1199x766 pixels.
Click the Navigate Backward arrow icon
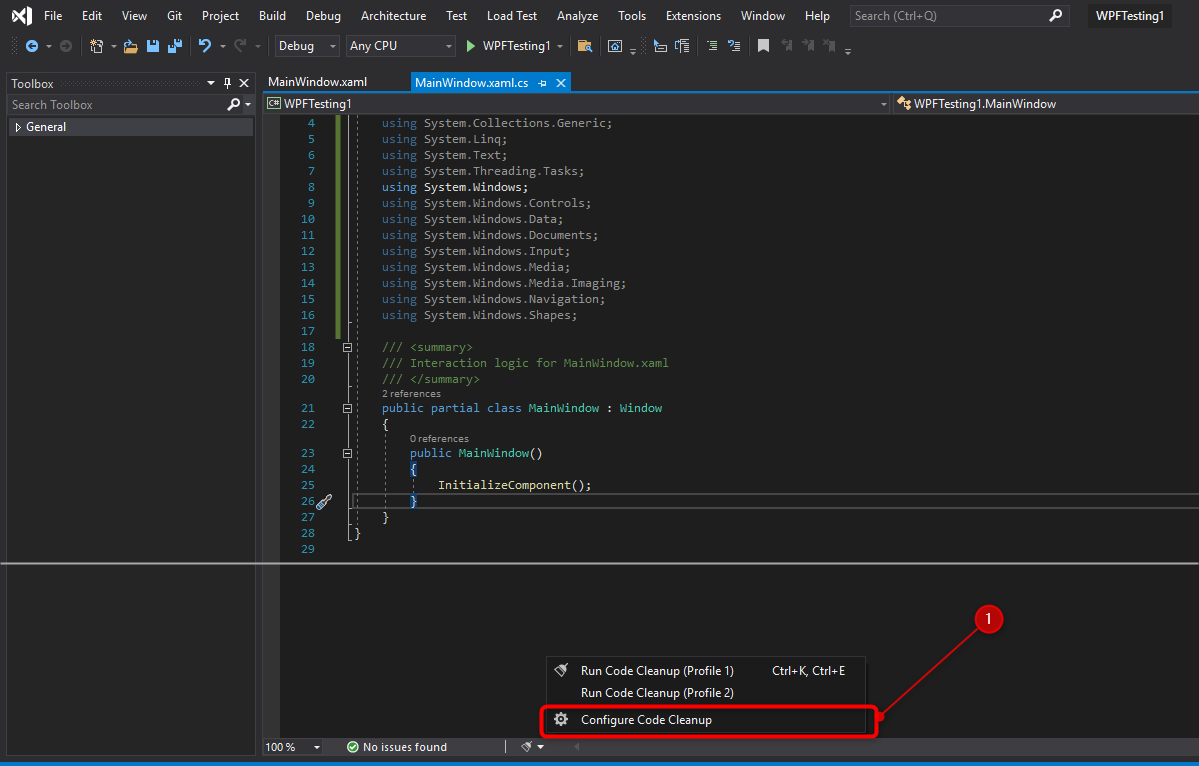[32, 46]
